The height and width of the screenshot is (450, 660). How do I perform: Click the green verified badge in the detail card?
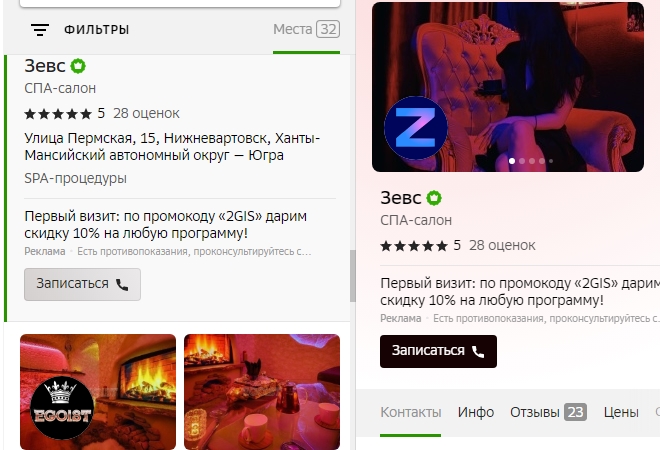(434, 198)
